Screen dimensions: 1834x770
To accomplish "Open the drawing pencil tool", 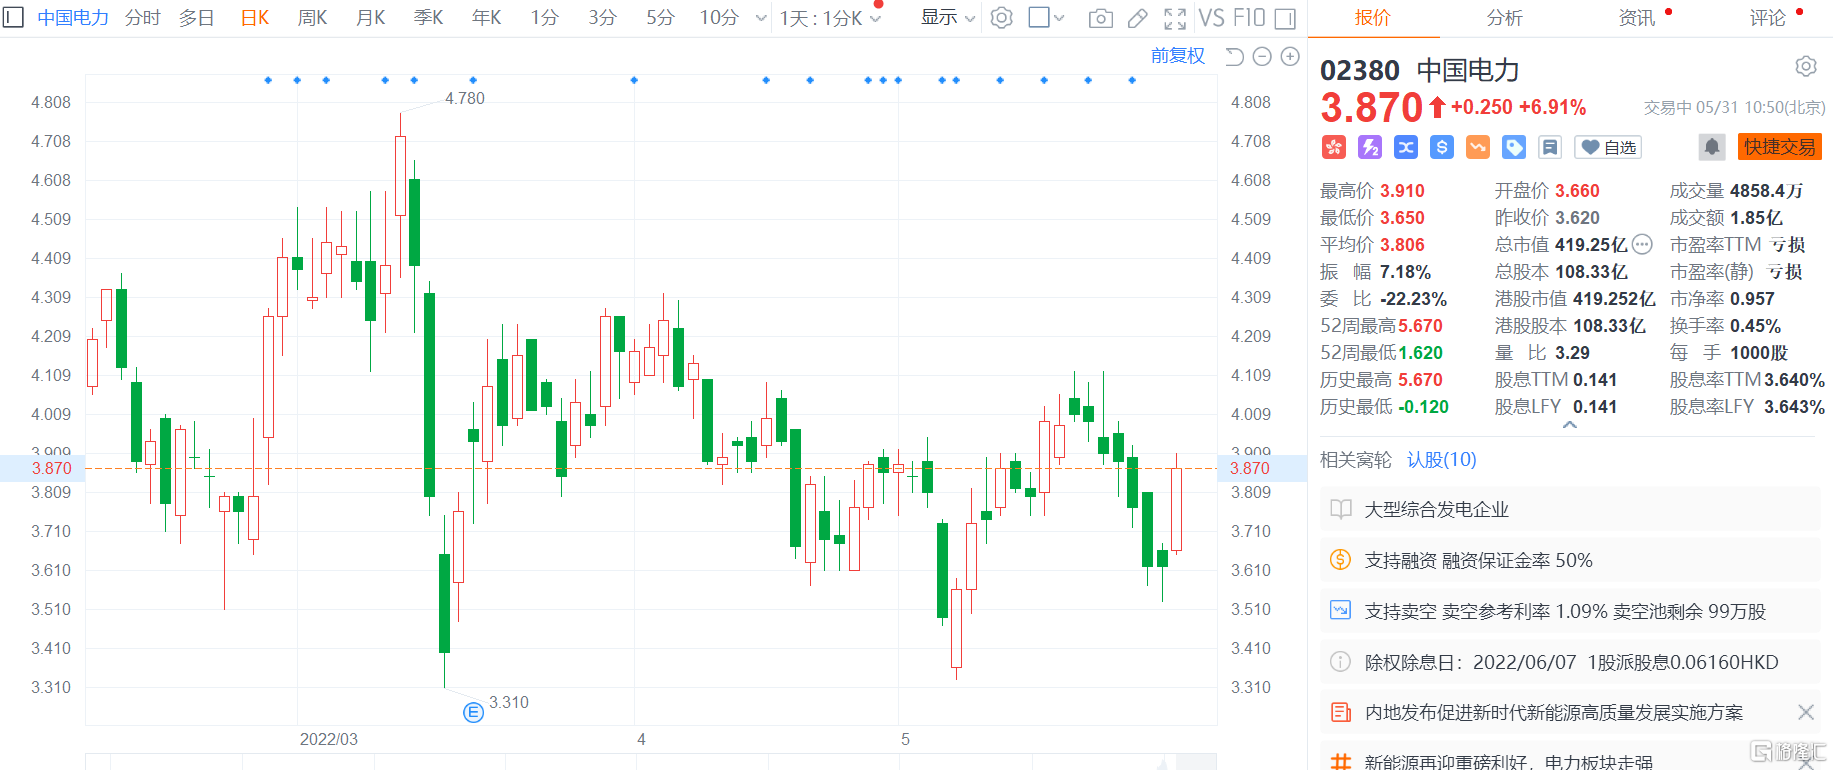I will (1137, 18).
